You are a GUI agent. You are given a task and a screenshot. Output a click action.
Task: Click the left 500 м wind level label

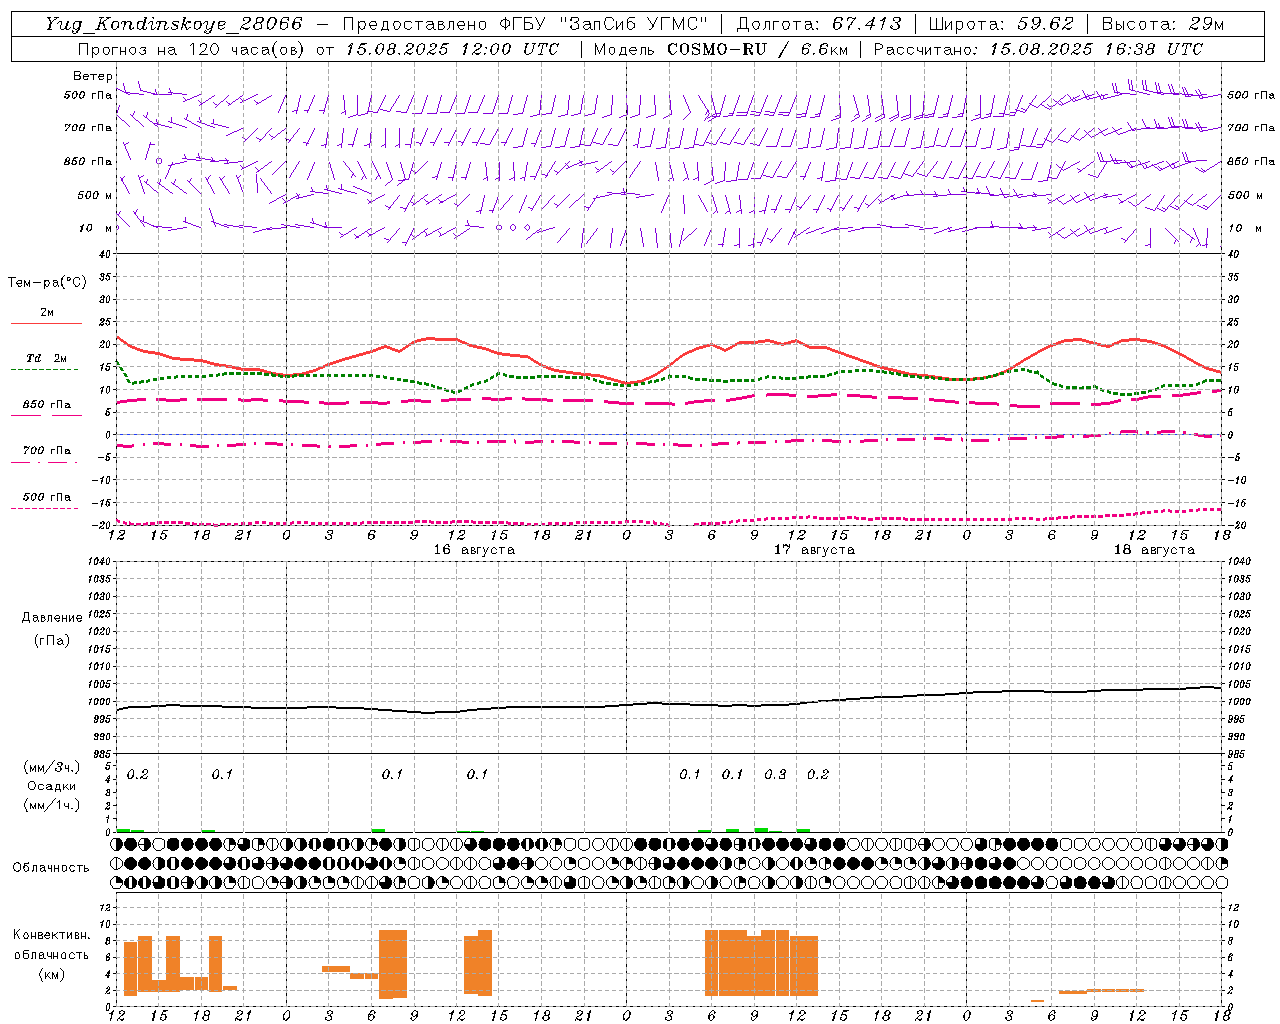95,195
